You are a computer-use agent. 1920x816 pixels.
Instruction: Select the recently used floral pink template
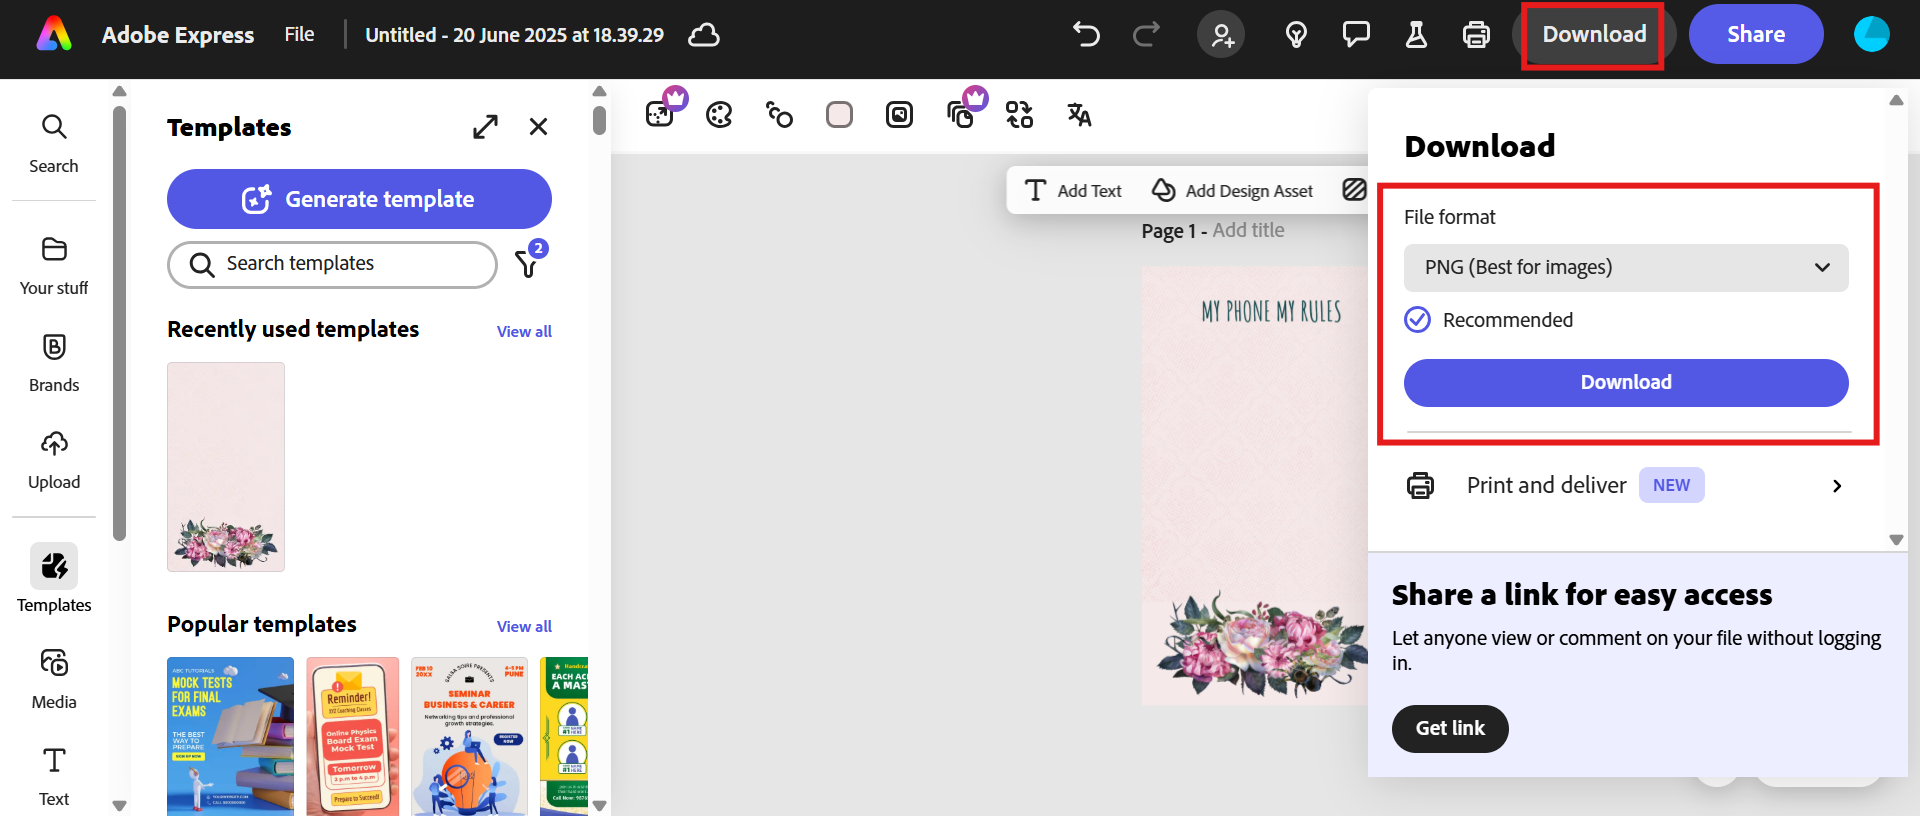(226, 467)
